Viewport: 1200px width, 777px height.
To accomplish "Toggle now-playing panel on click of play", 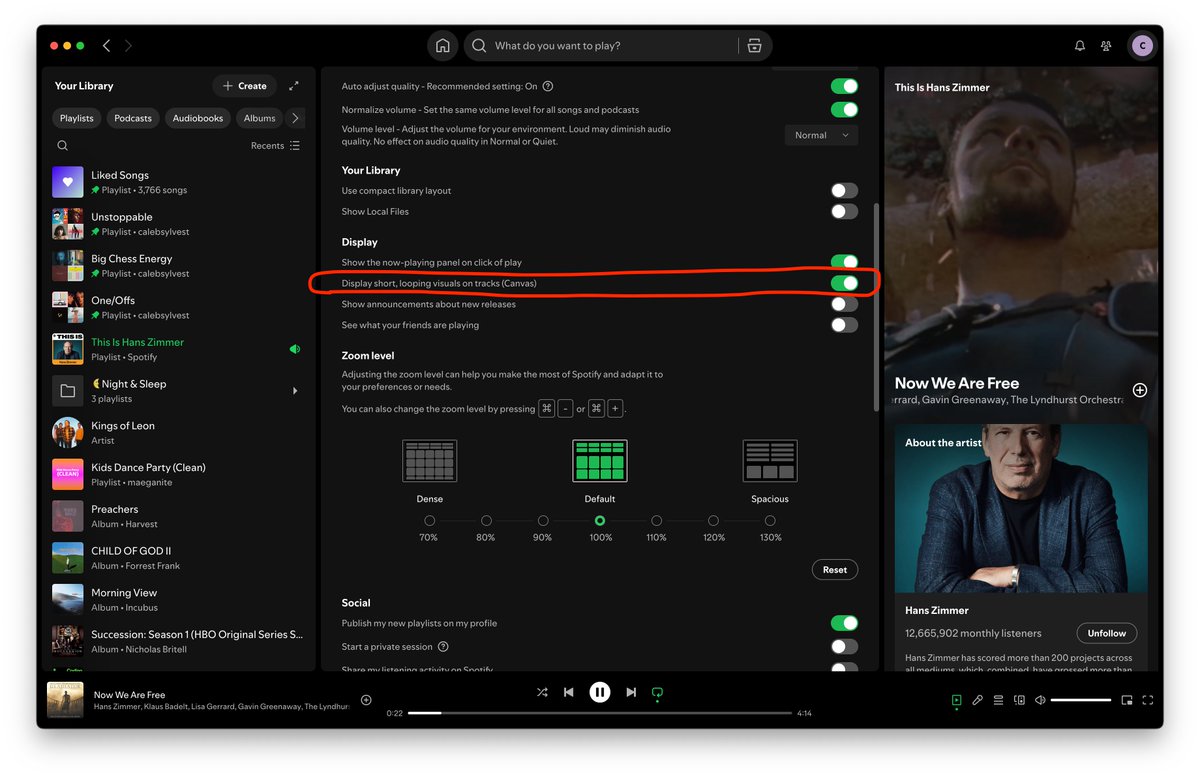I will (x=844, y=262).
